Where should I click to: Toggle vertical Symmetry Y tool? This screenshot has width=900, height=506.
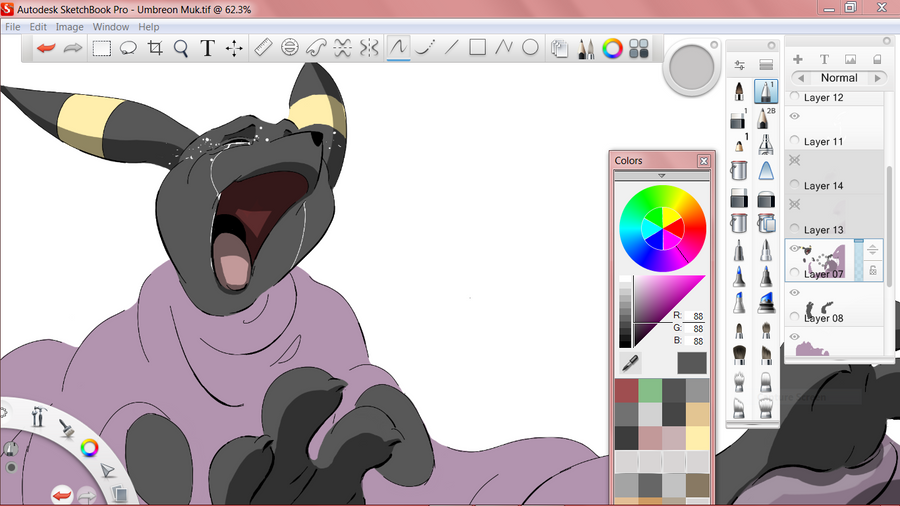tap(369, 48)
